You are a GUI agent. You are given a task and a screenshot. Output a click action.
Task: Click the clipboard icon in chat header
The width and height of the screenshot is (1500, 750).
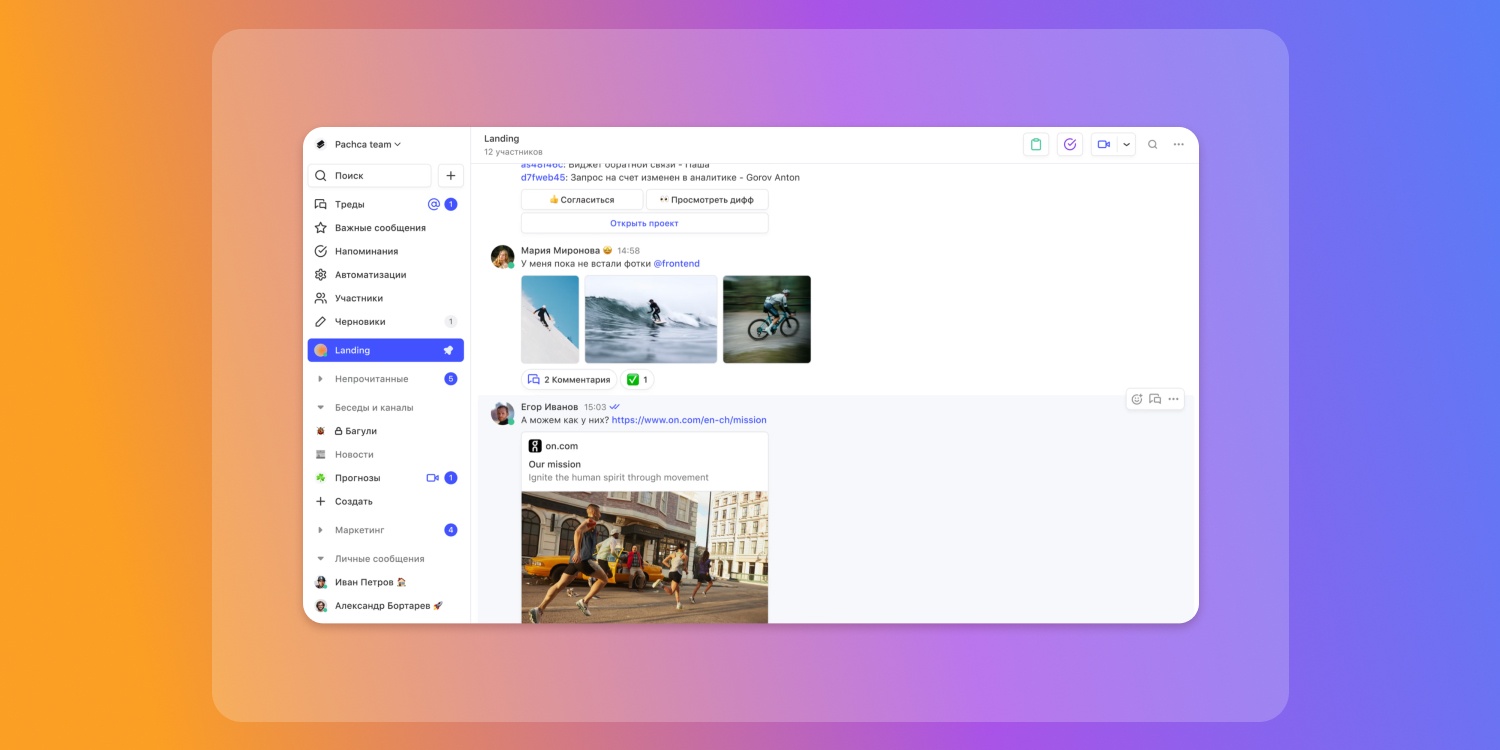(1036, 145)
